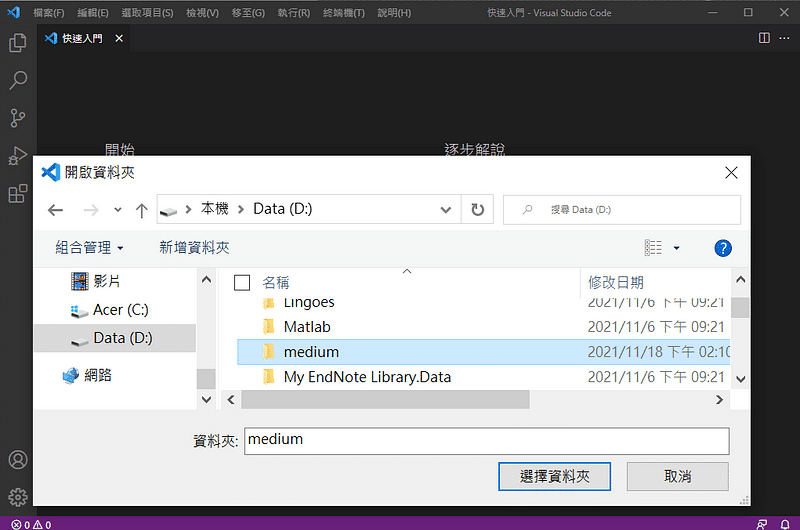
Task: Click the split editor icon
Action: [x=764, y=38]
